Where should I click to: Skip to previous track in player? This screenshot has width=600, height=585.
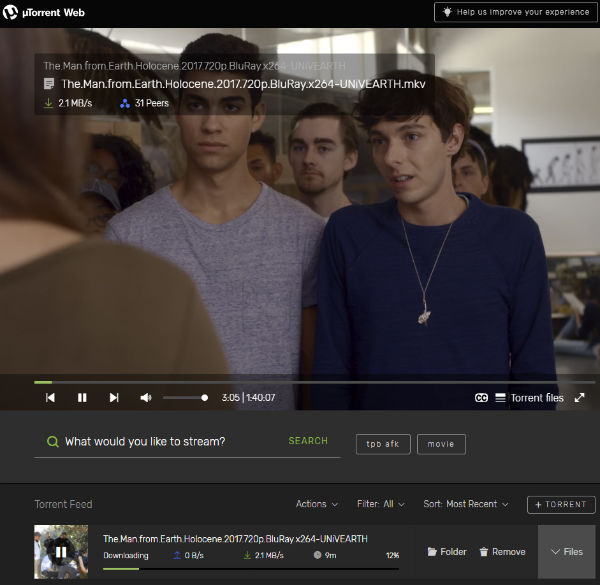pyautogui.click(x=50, y=398)
